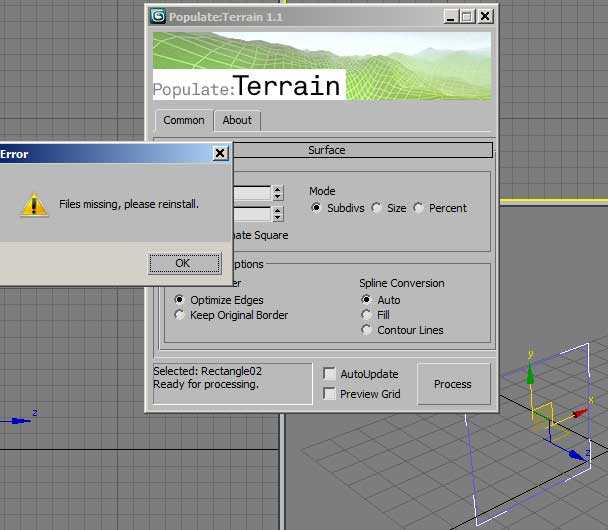Enable the Preview Grid checkbox
The height and width of the screenshot is (530, 608).
[329, 394]
